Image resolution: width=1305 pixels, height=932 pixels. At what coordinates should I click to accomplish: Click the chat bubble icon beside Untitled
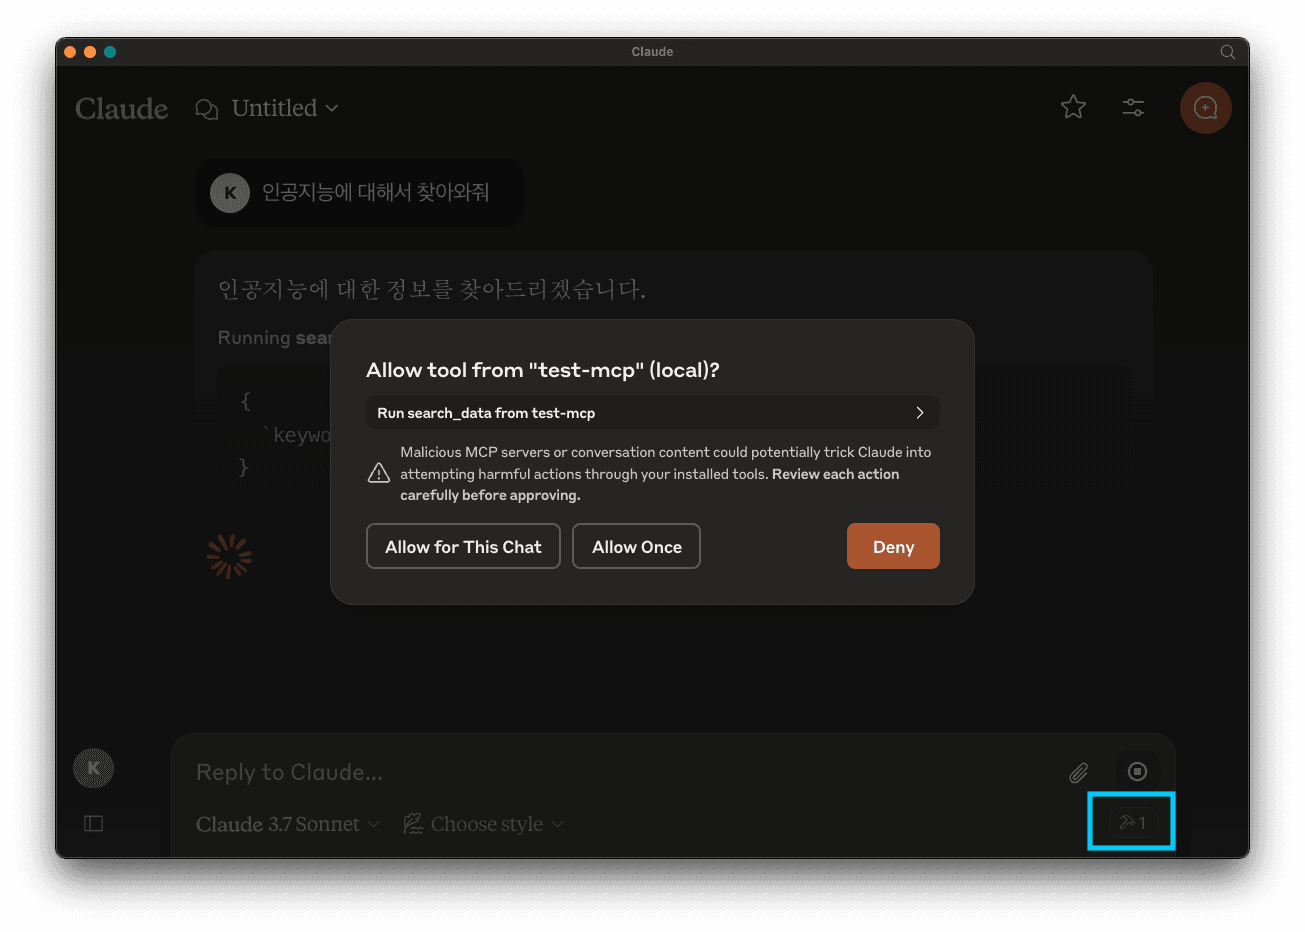tap(207, 109)
